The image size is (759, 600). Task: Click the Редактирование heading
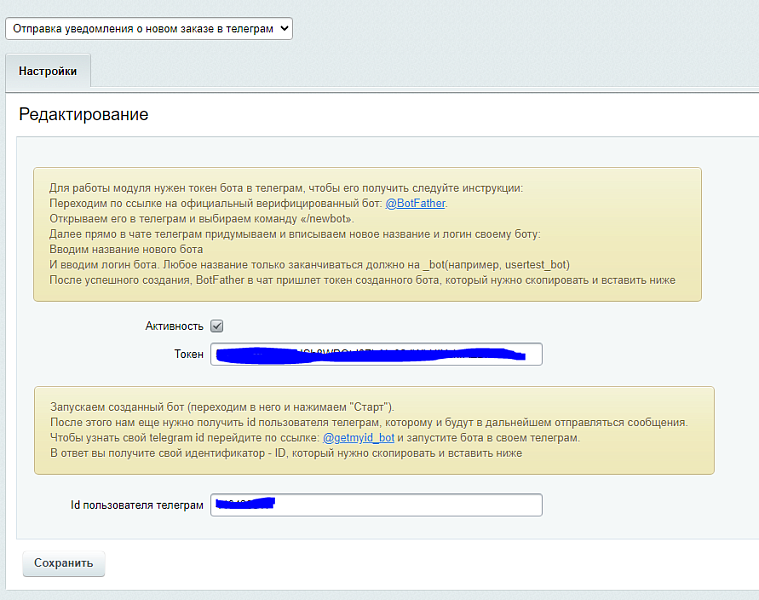pos(84,114)
